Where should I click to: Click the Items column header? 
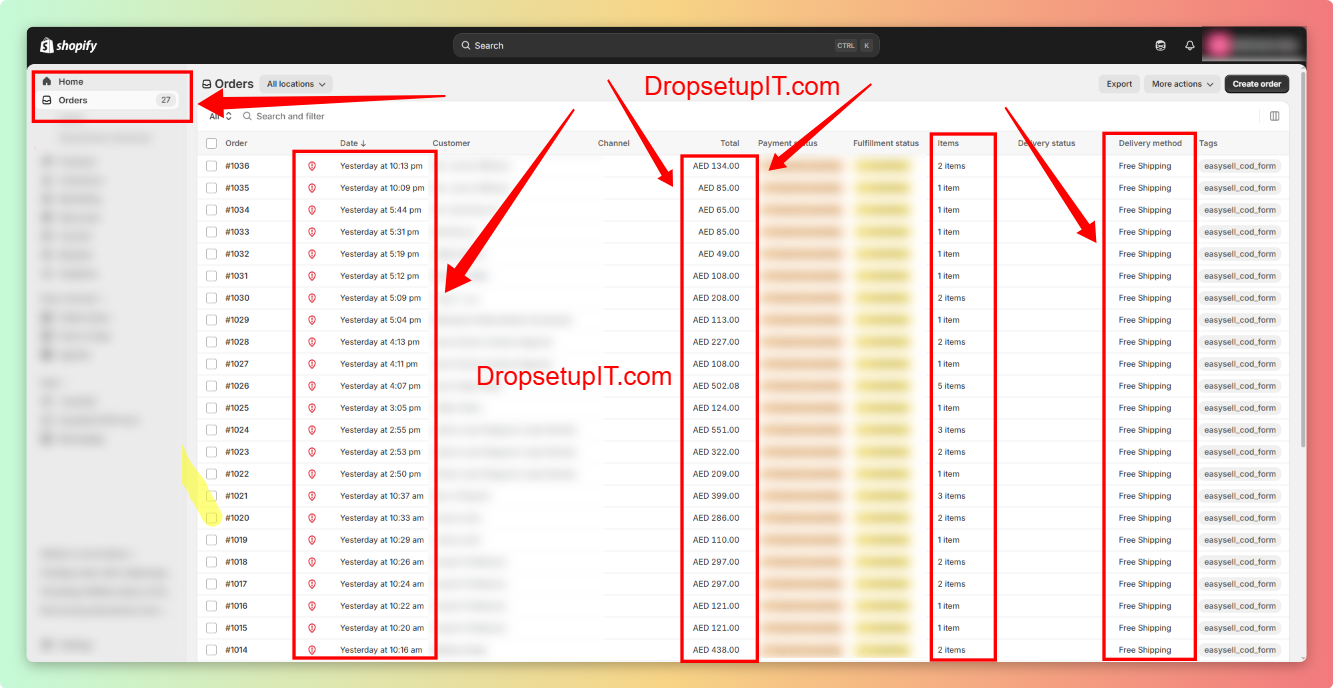pyautogui.click(x=948, y=143)
